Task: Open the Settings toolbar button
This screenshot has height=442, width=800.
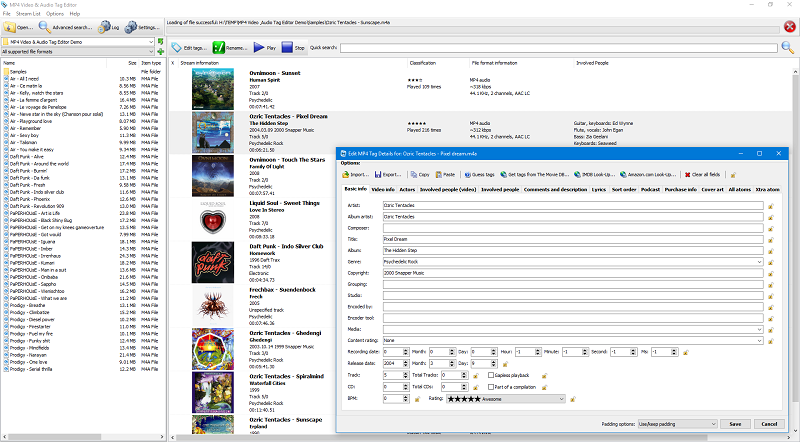Action: (142, 27)
